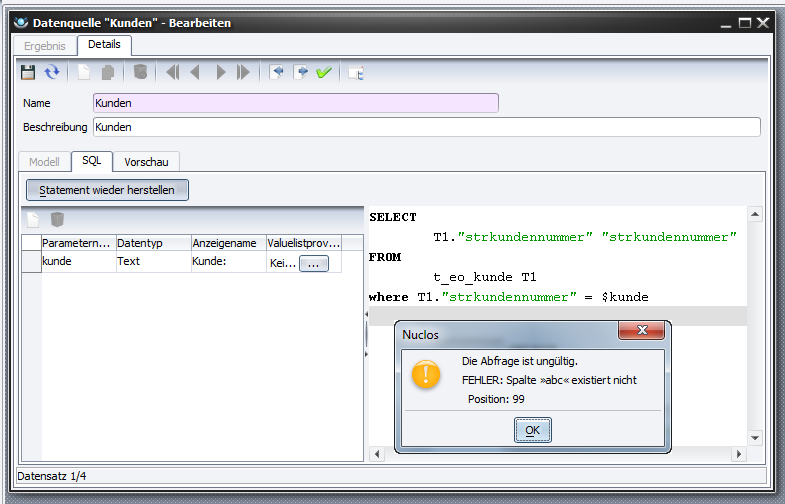The width and height of the screenshot is (785, 504).
Task: Select the SQL sub-tab
Action: (x=92, y=161)
